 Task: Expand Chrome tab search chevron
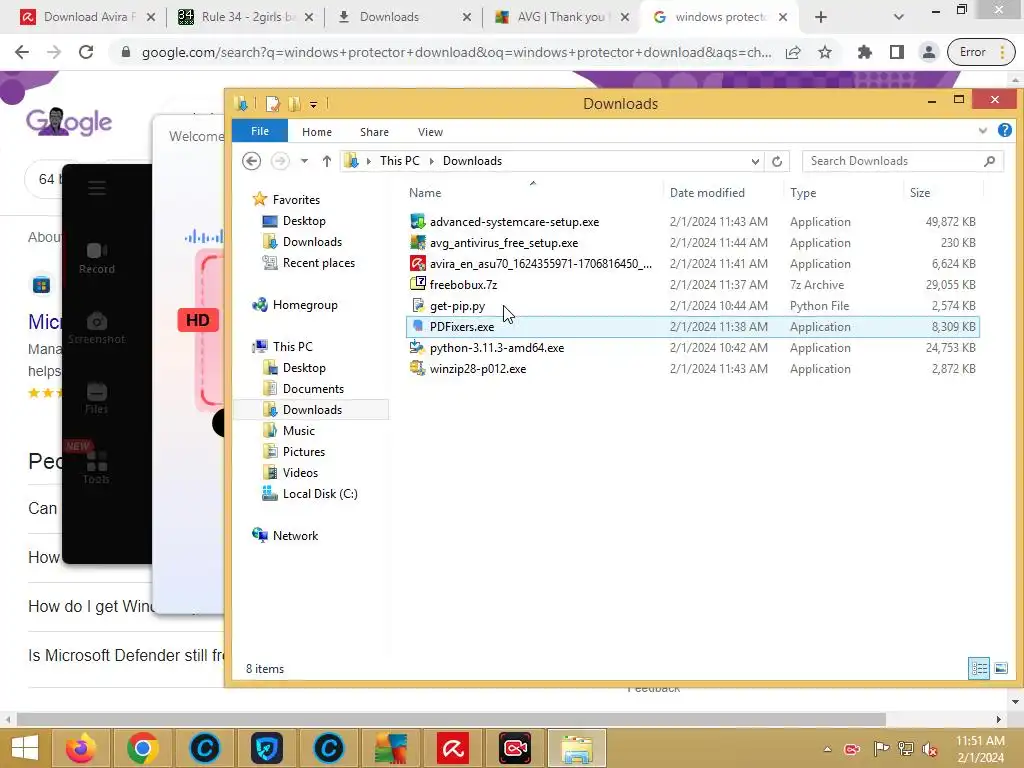tap(899, 17)
